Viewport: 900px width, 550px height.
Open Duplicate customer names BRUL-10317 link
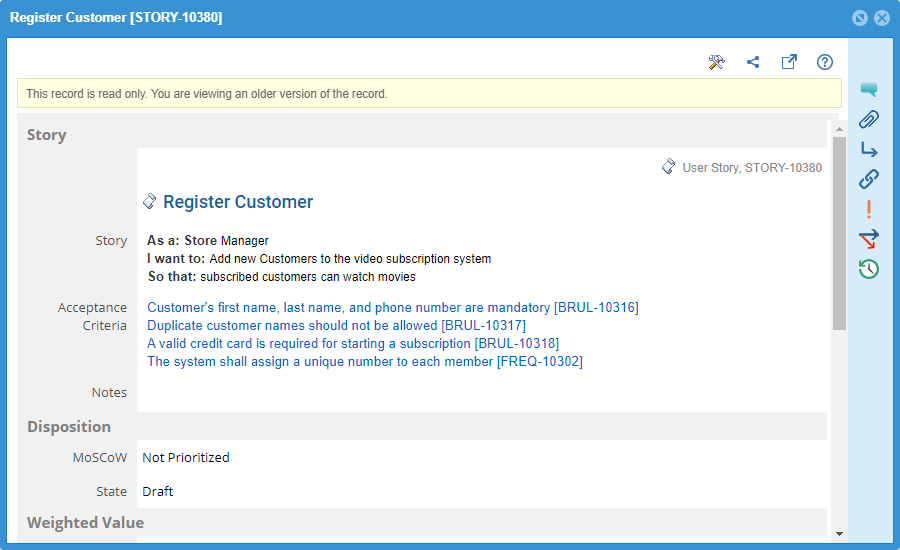coord(336,326)
